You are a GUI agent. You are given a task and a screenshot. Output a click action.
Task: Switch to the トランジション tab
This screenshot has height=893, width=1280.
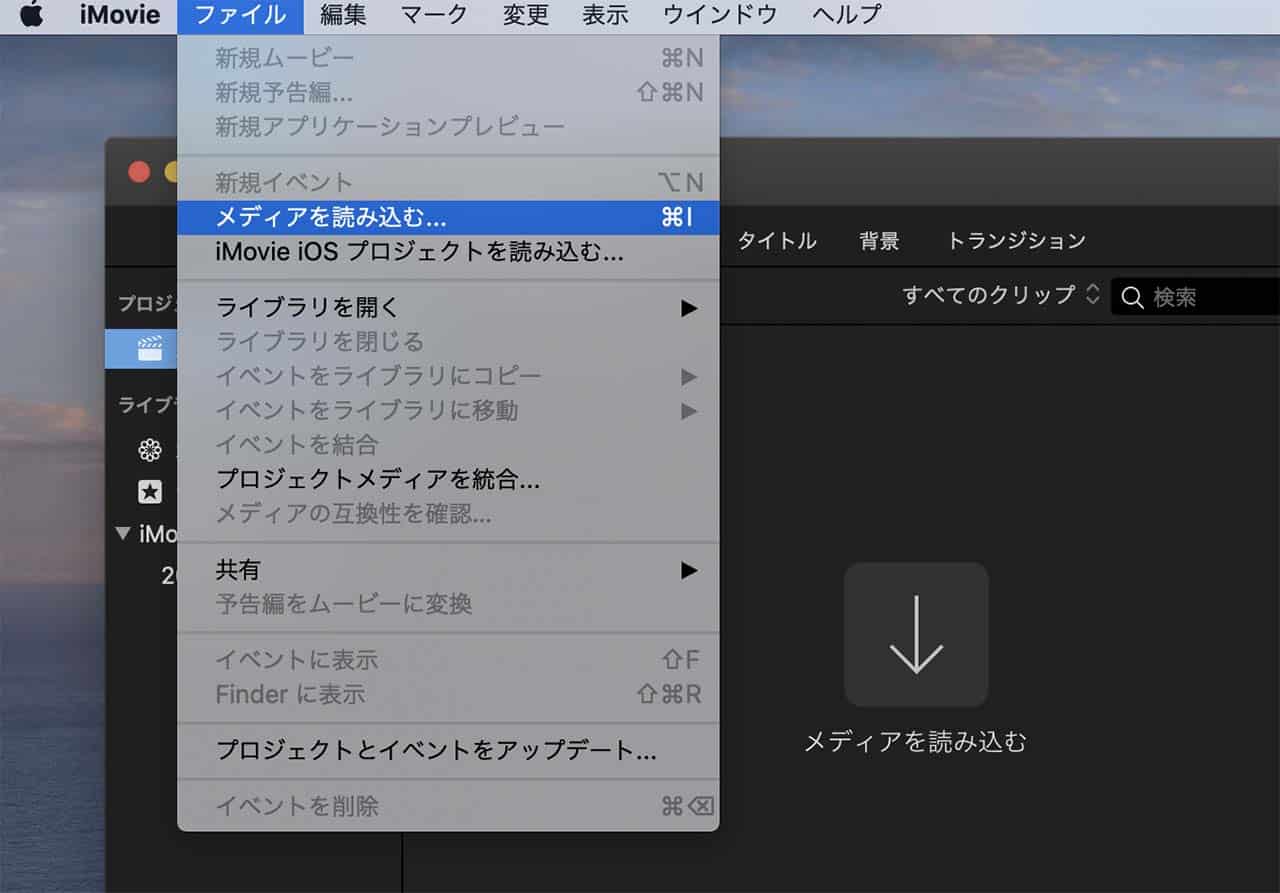(x=1016, y=241)
